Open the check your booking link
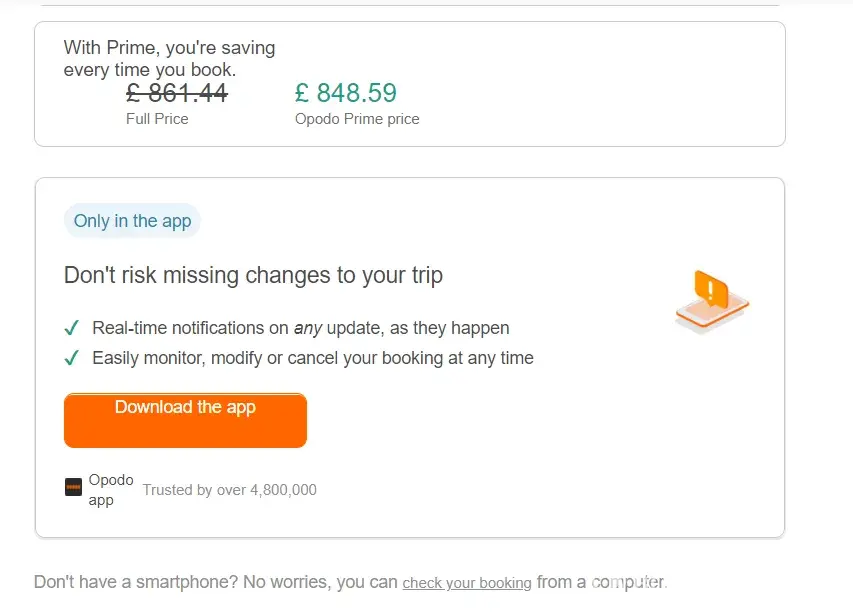The image size is (853, 615). [x=467, y=583]
